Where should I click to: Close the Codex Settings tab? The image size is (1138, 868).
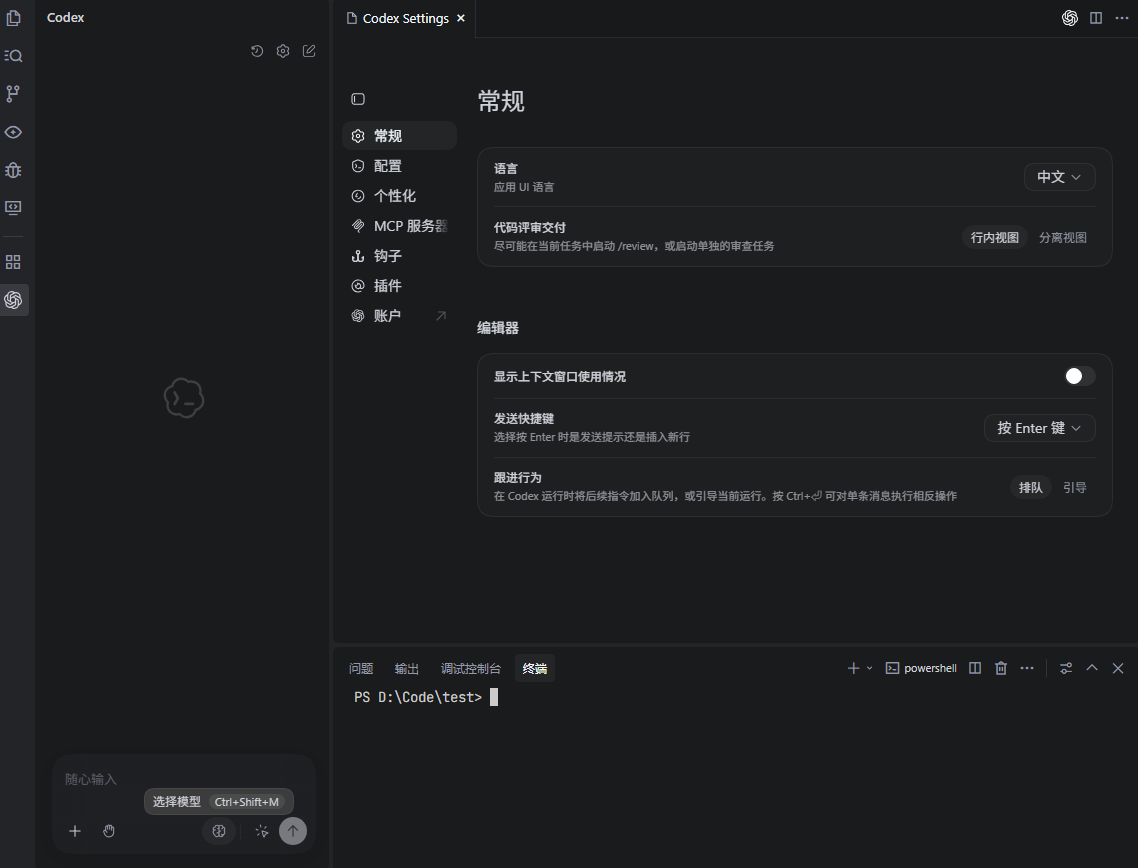pos(461,18)
